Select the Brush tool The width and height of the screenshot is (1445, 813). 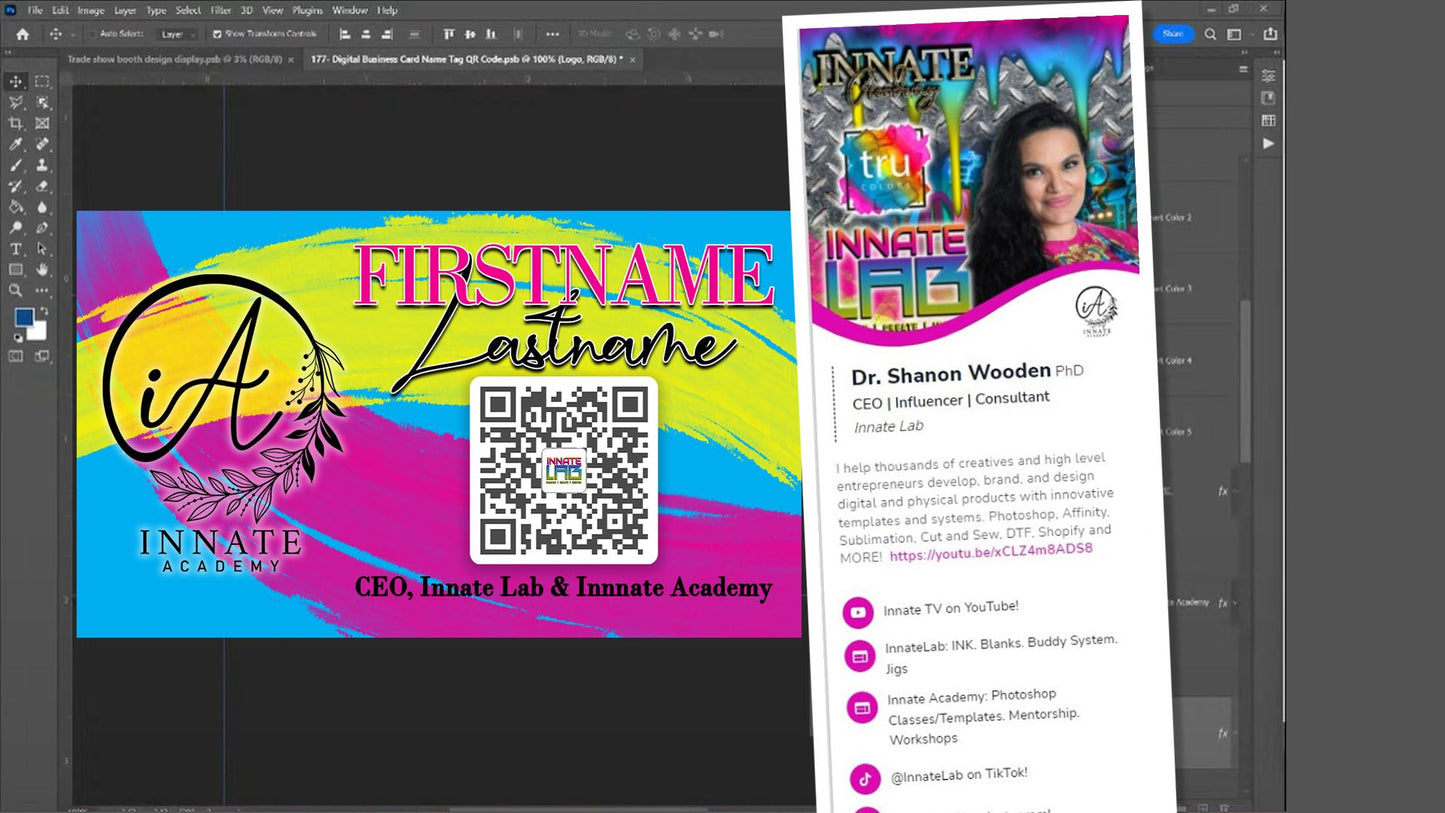pos(16,165)
